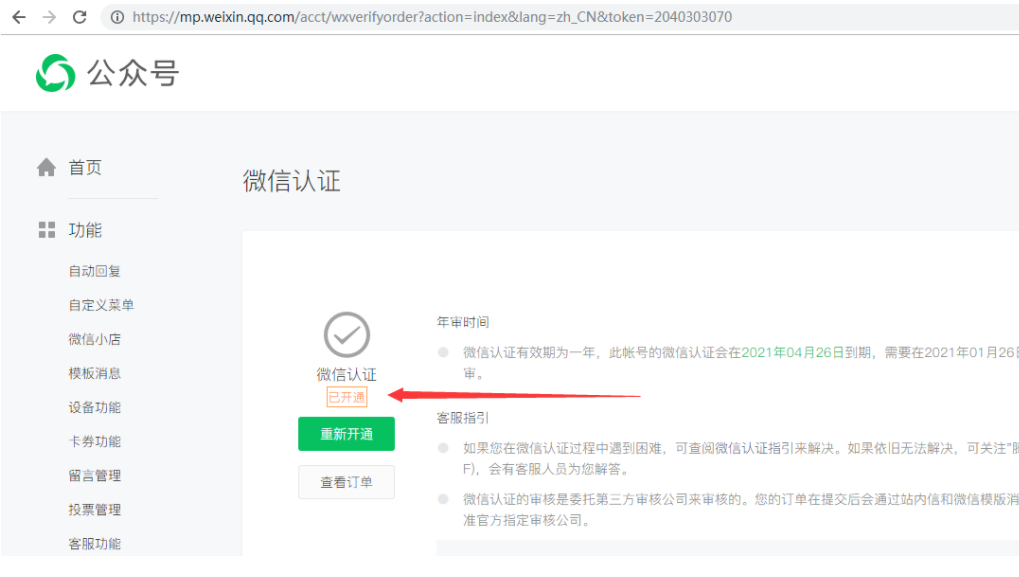Open 自动回复 in the sidebar
1019x577 pixels.
coord(94,271)
